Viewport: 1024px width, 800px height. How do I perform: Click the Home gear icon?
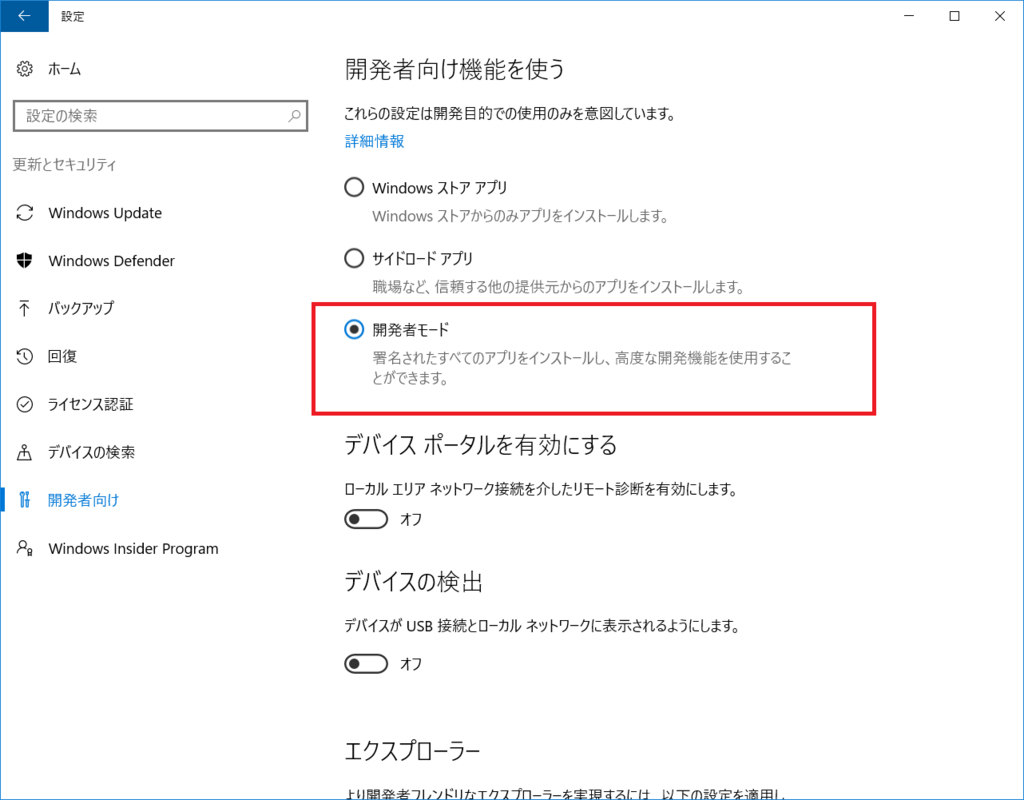click(25, 69)
